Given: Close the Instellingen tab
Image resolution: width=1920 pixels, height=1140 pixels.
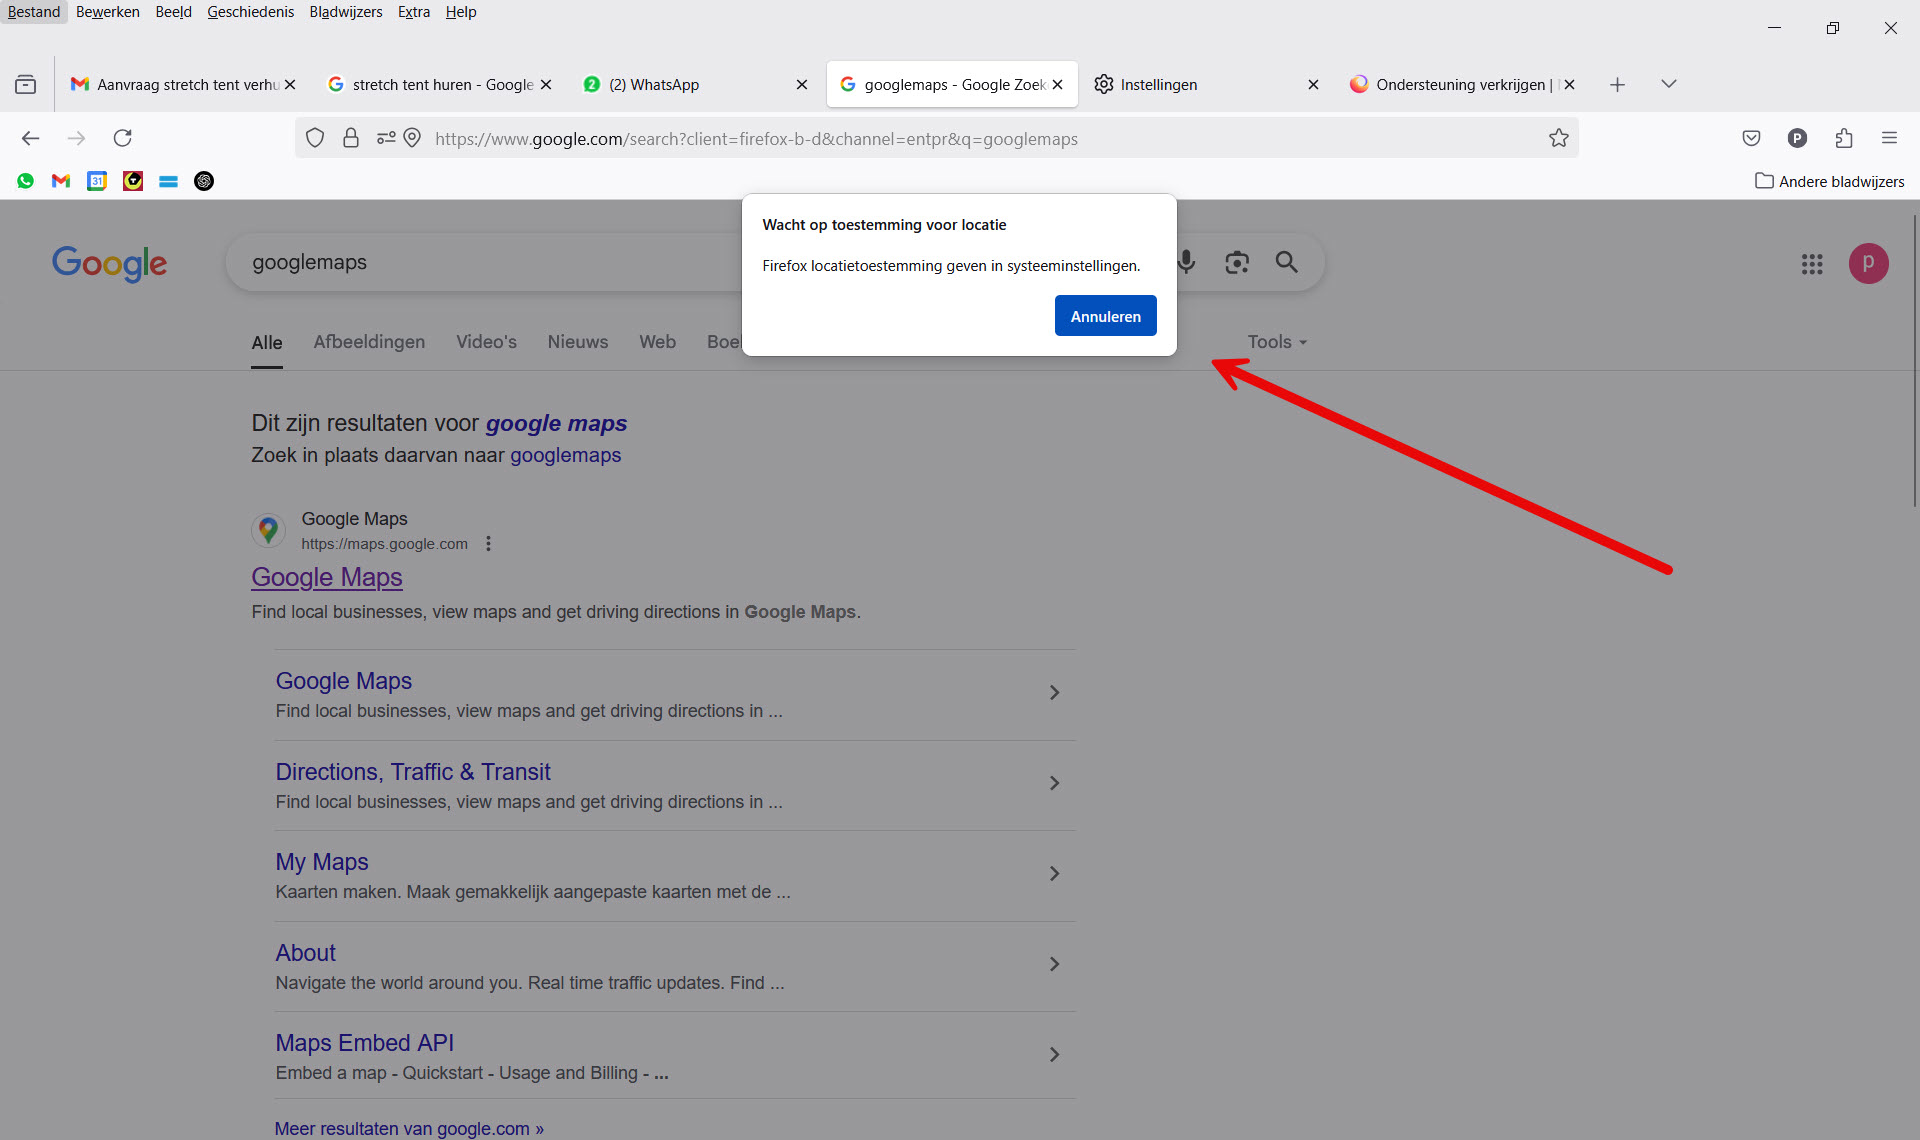Looking at the screenshot, I should tap(1313, 85).
